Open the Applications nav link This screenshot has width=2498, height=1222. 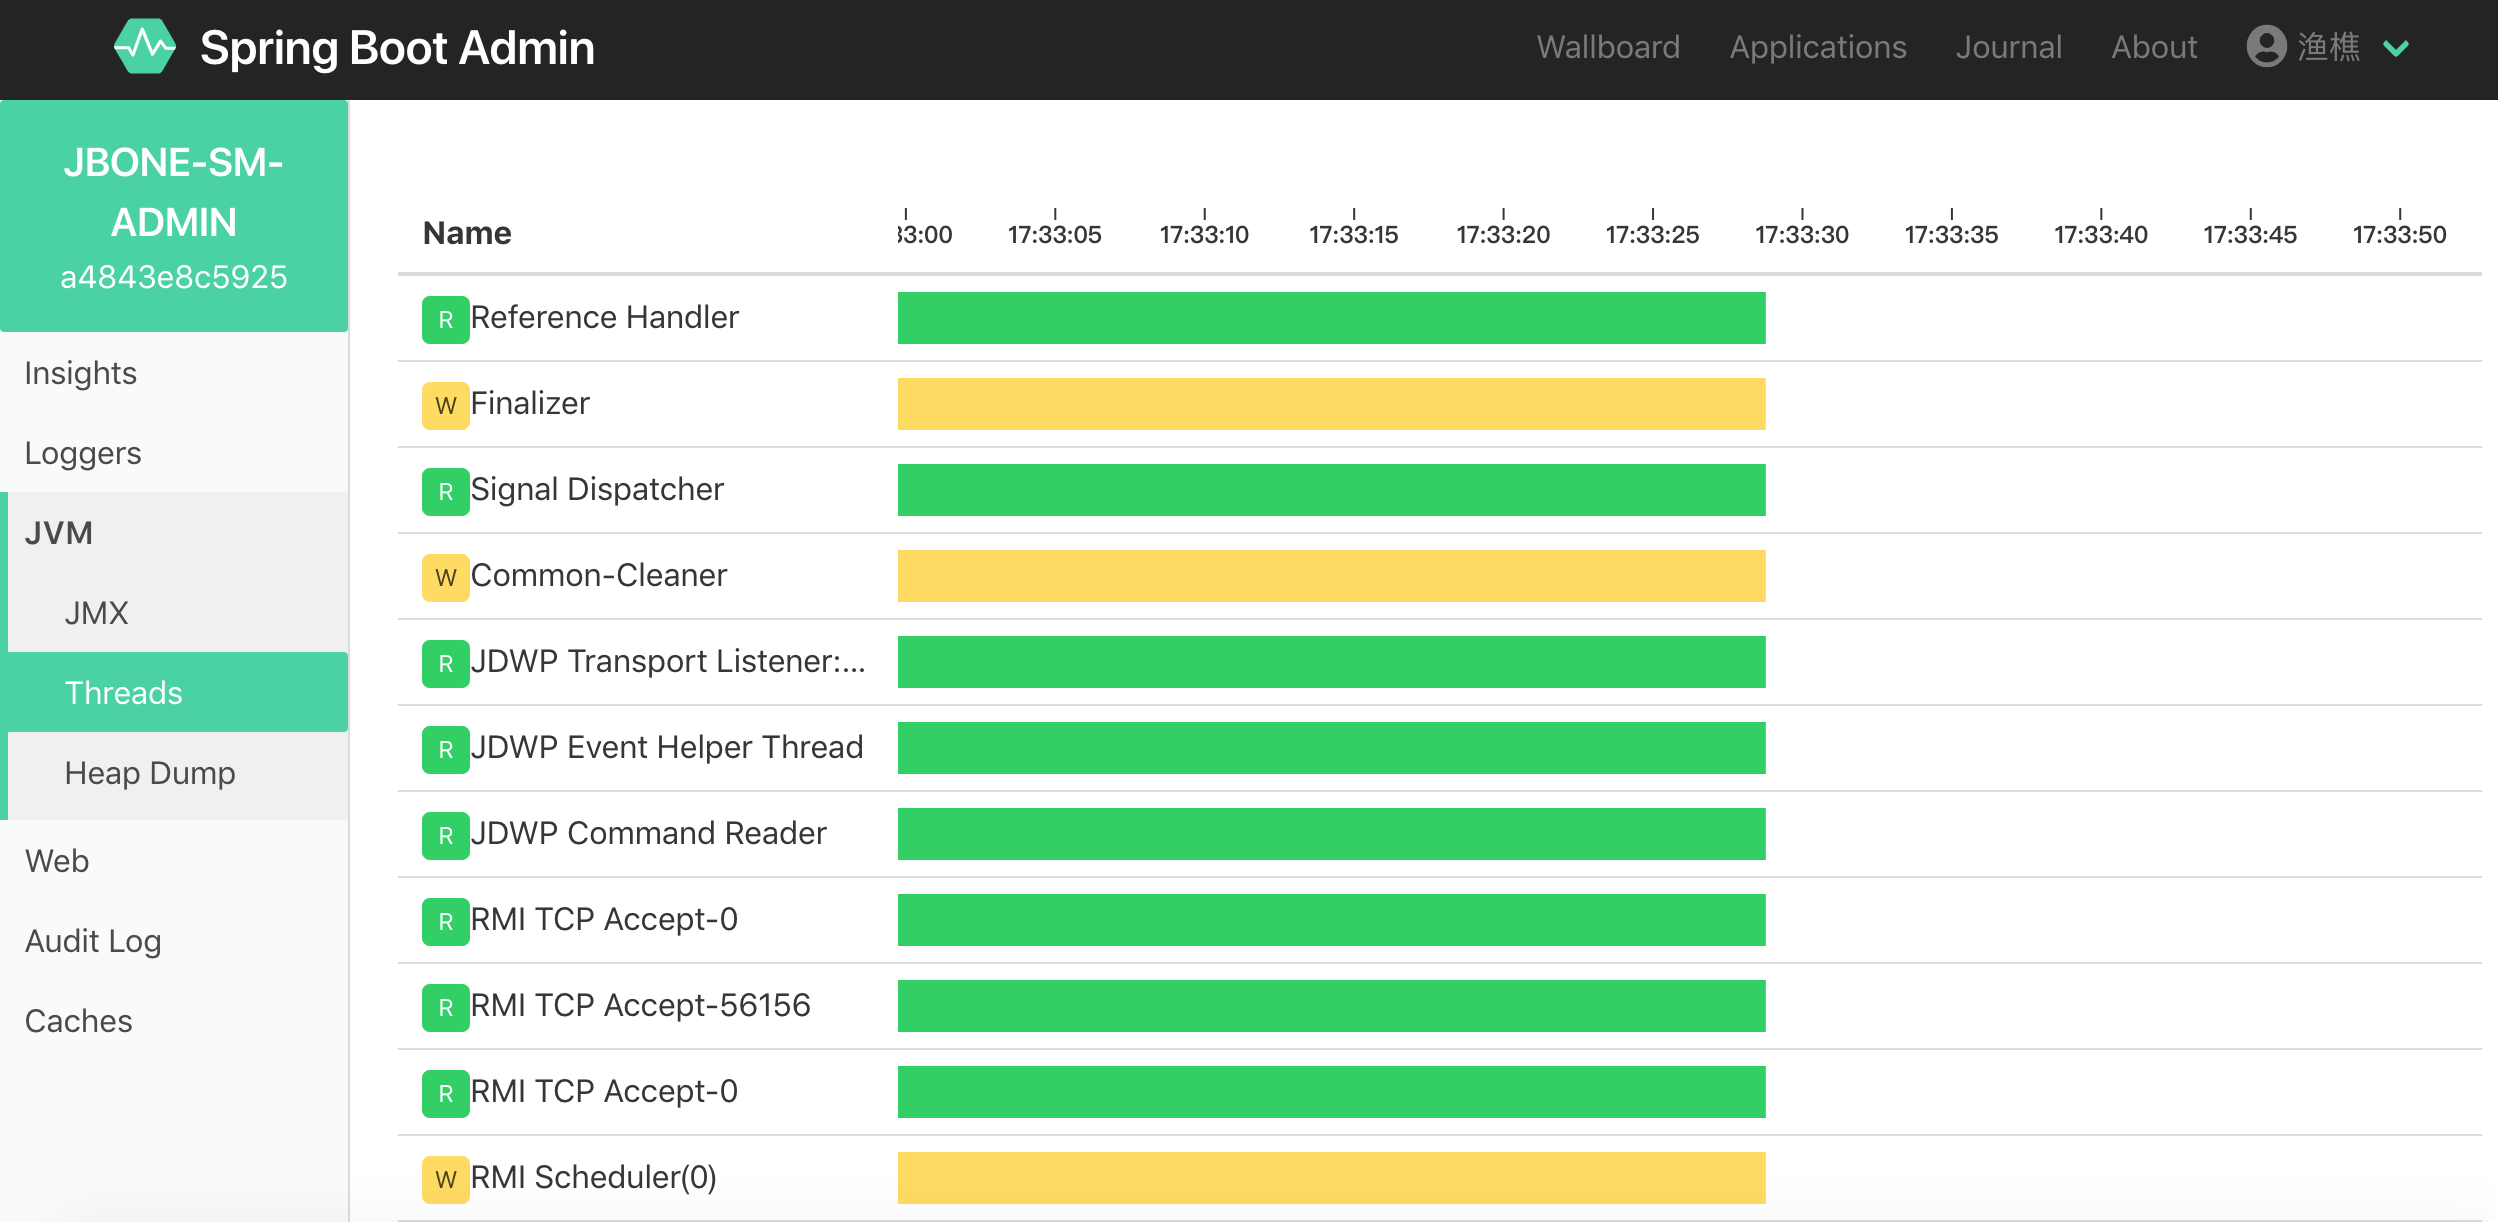click(x=1817, y=47)
